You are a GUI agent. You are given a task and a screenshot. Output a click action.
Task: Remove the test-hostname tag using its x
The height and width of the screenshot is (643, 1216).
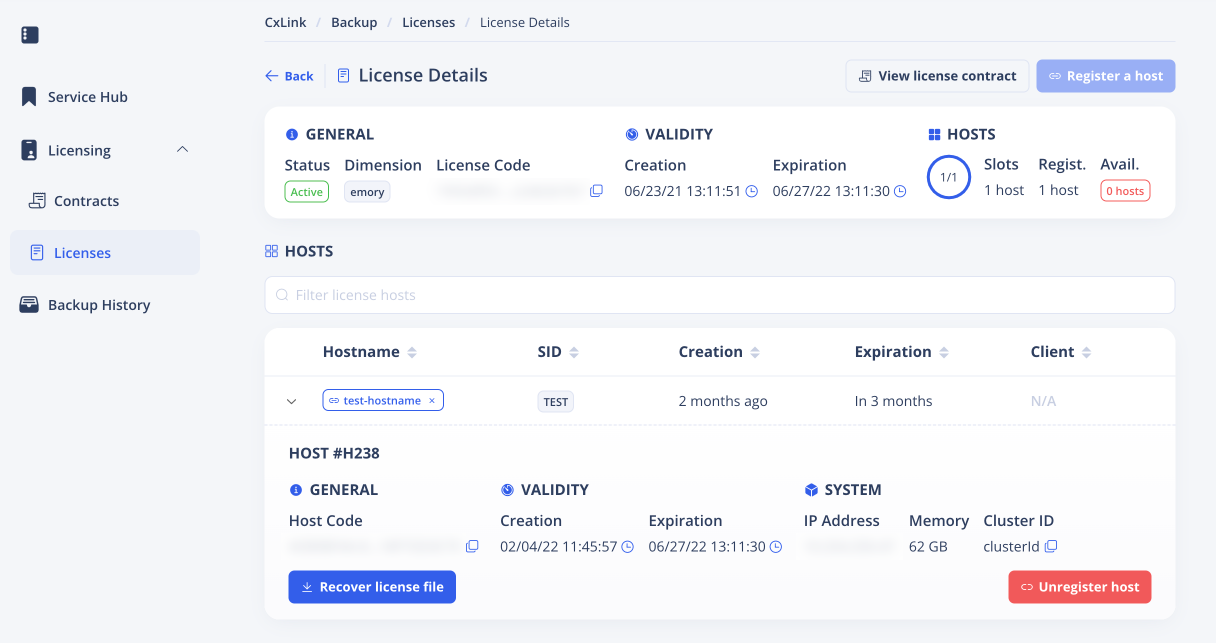(x=432, y=401)
